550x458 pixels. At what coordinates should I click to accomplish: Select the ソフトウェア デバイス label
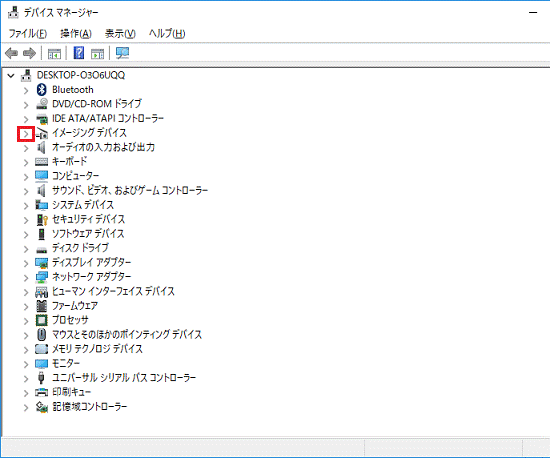point(88,234)
